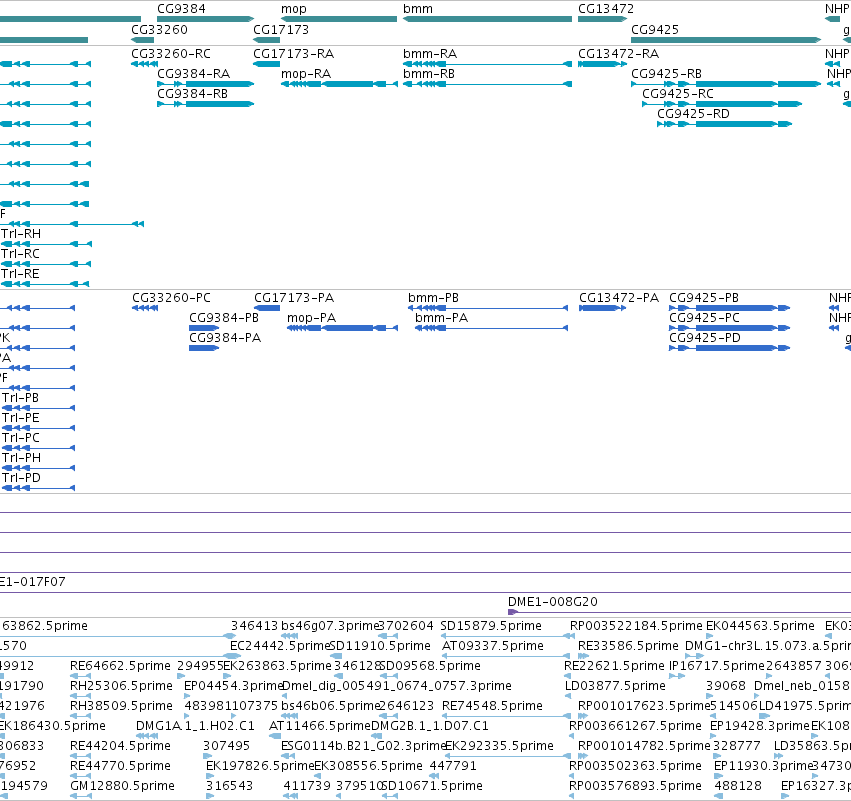Click protein bmm-PB
This screenshot has height=801, width=851.
tap(434, 298)
